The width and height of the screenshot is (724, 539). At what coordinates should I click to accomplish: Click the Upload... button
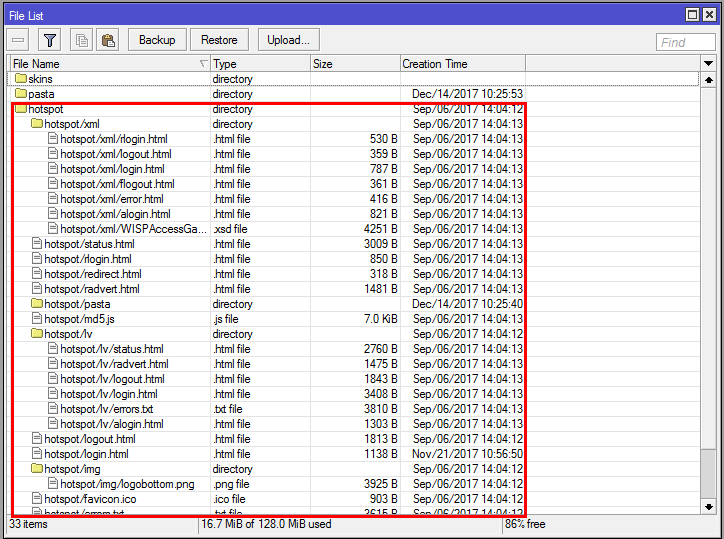(x=289, y=40)
